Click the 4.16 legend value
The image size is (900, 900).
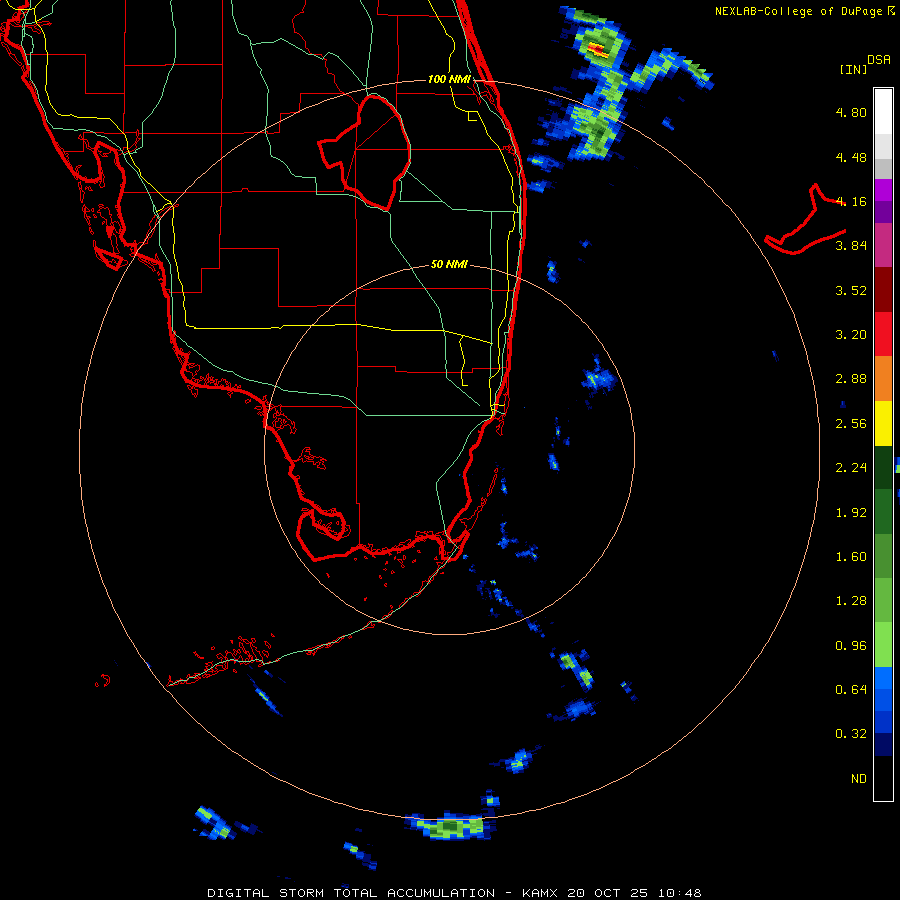coord(851,201)
